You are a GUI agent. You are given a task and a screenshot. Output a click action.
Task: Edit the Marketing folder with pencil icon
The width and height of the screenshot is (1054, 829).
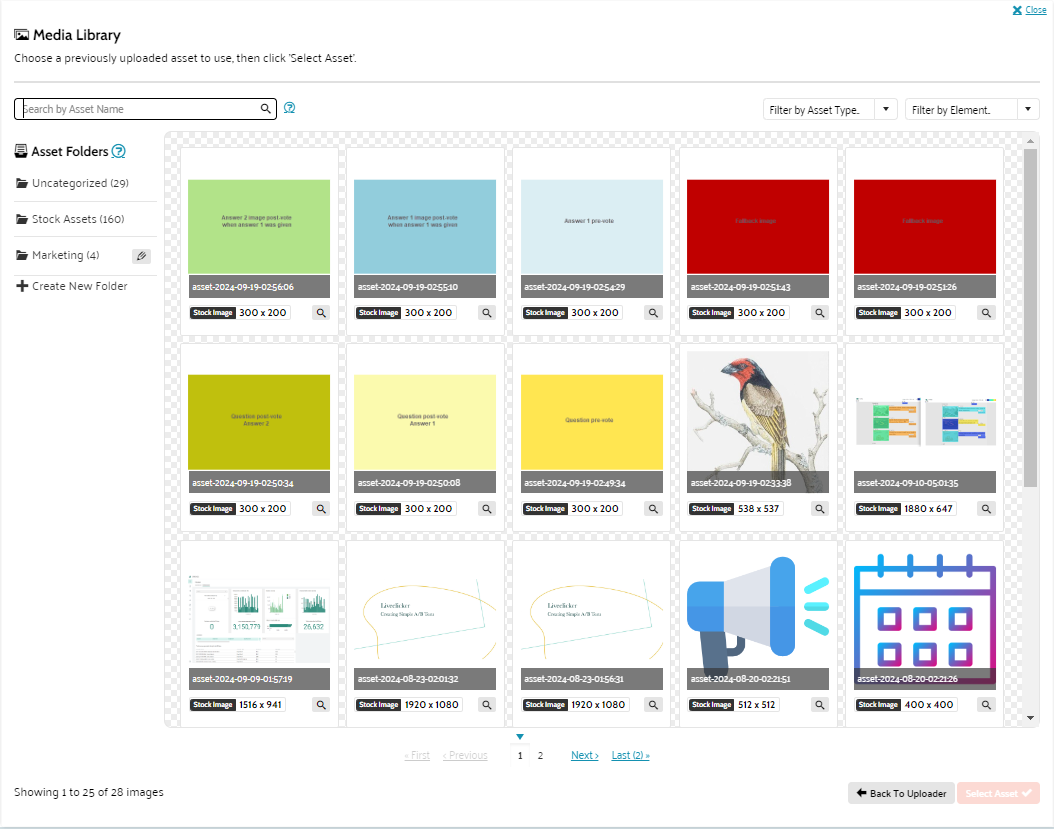click(142, 256)
